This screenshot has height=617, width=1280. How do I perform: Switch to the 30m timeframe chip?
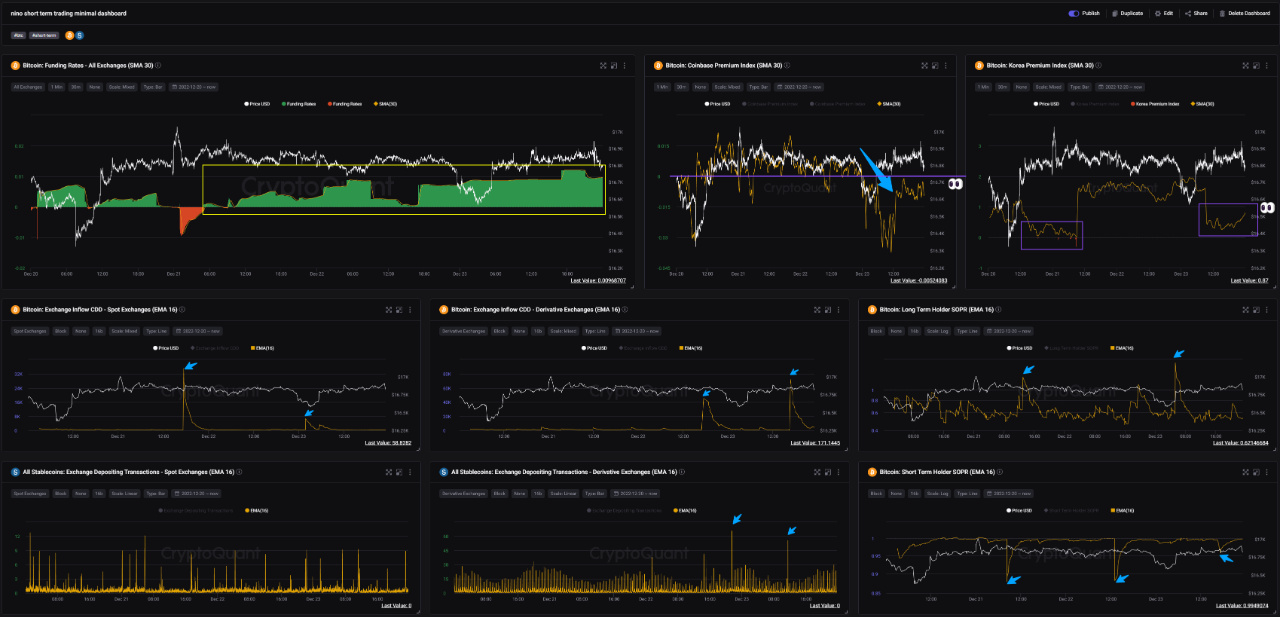tap(75, 87)
